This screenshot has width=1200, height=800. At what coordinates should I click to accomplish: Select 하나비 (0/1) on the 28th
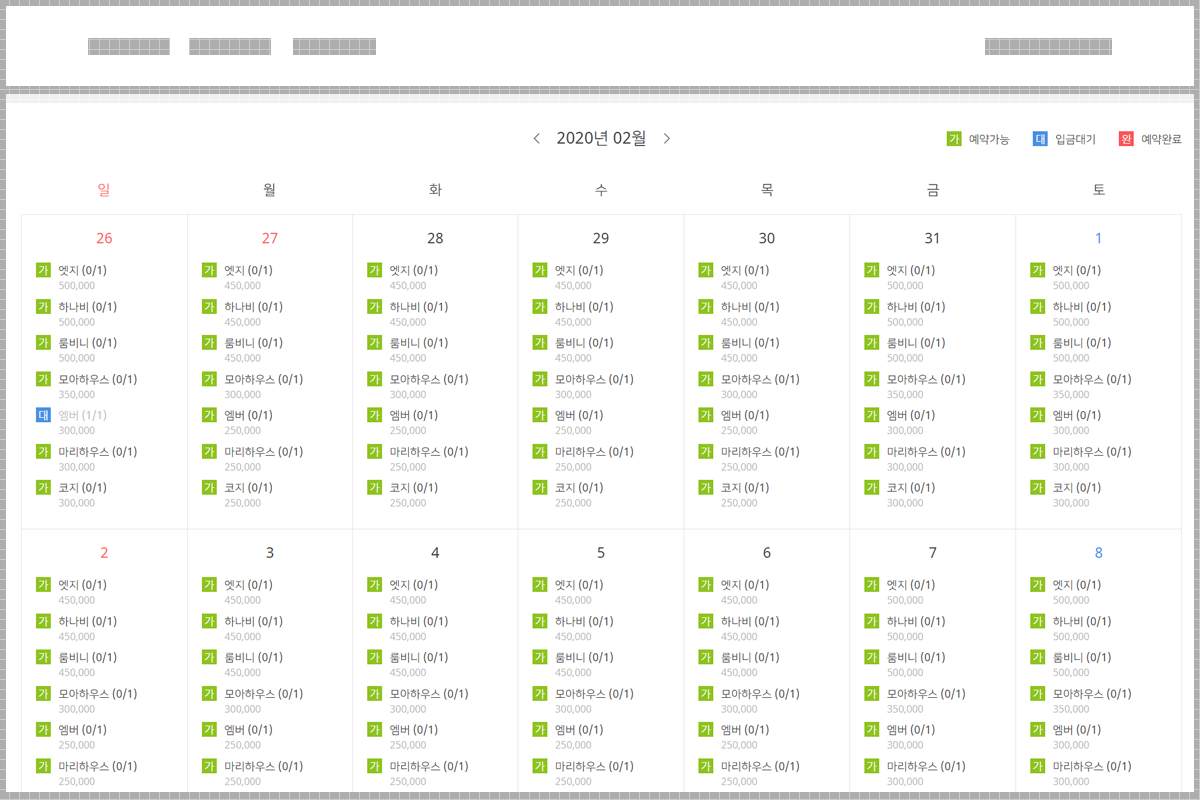[x=419, y=307]
